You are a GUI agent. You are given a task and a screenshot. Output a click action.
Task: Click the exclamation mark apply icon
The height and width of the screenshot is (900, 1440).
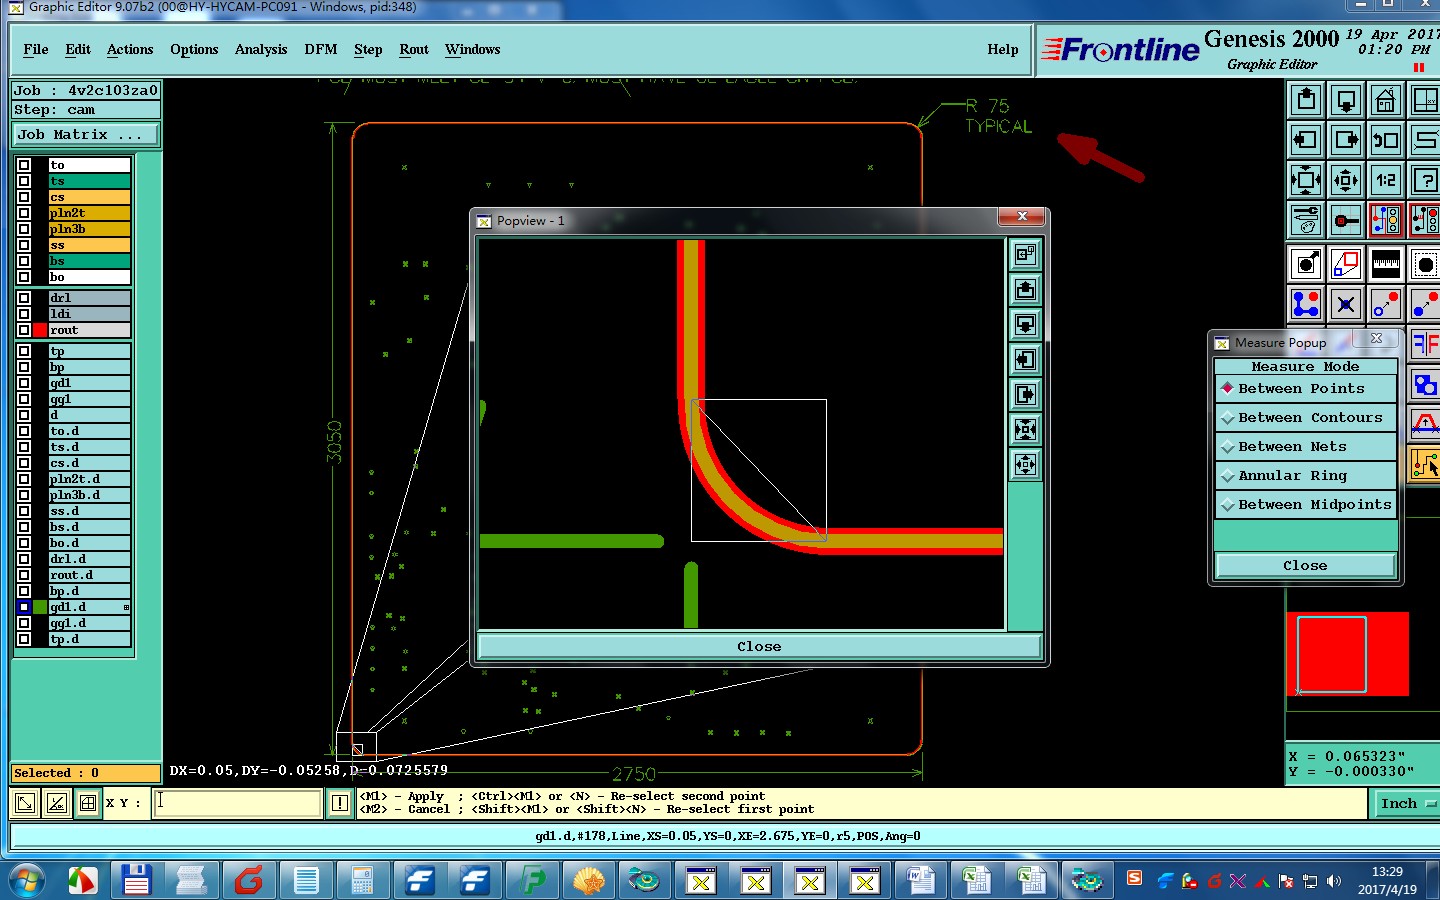[340, 803]
